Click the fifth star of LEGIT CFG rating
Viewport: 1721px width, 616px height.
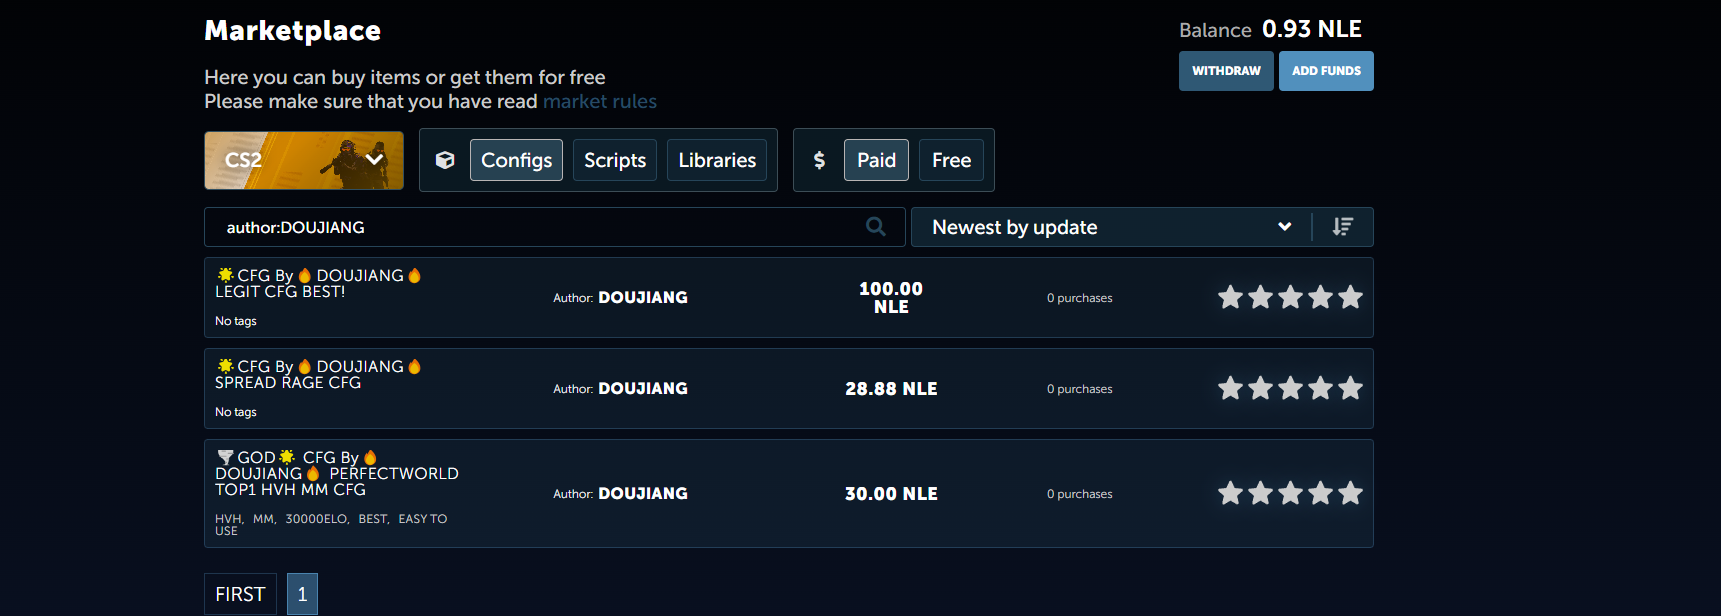point(1350,297)
